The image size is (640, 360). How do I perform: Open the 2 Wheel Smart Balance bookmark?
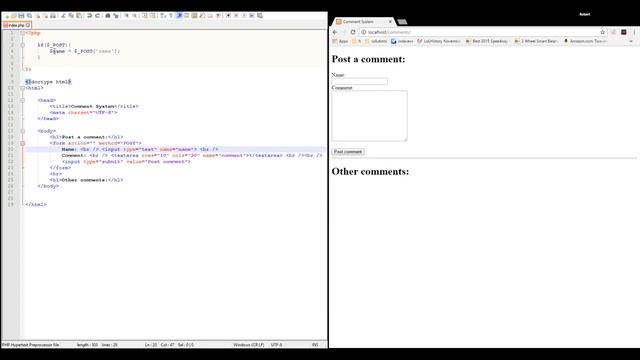[536, 41]
